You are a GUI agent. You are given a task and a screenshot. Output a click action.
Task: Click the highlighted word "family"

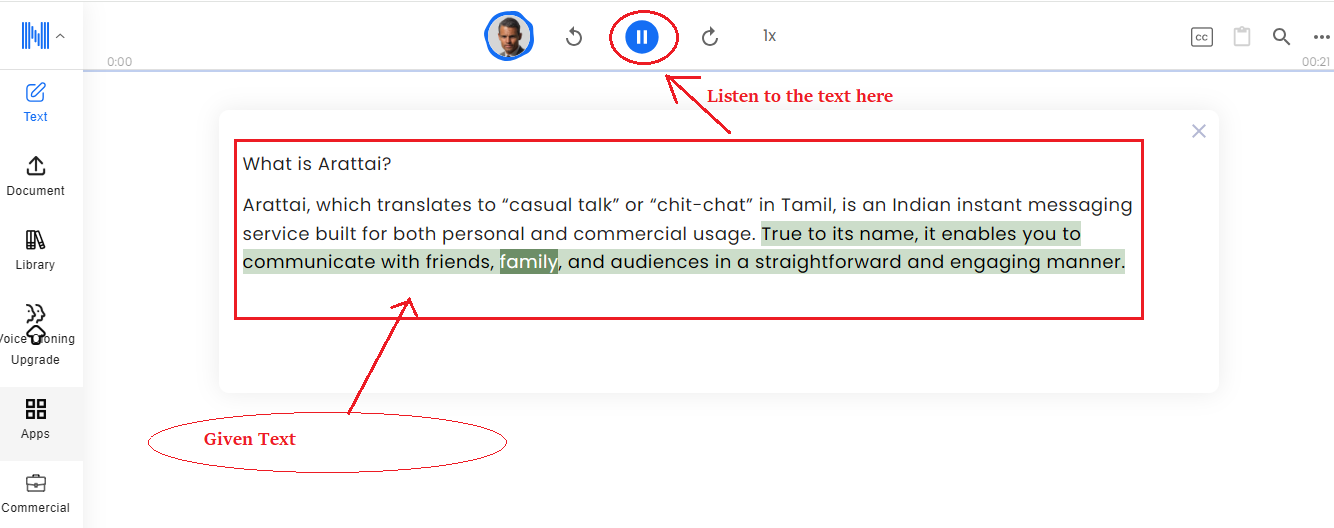click(529, 262)
